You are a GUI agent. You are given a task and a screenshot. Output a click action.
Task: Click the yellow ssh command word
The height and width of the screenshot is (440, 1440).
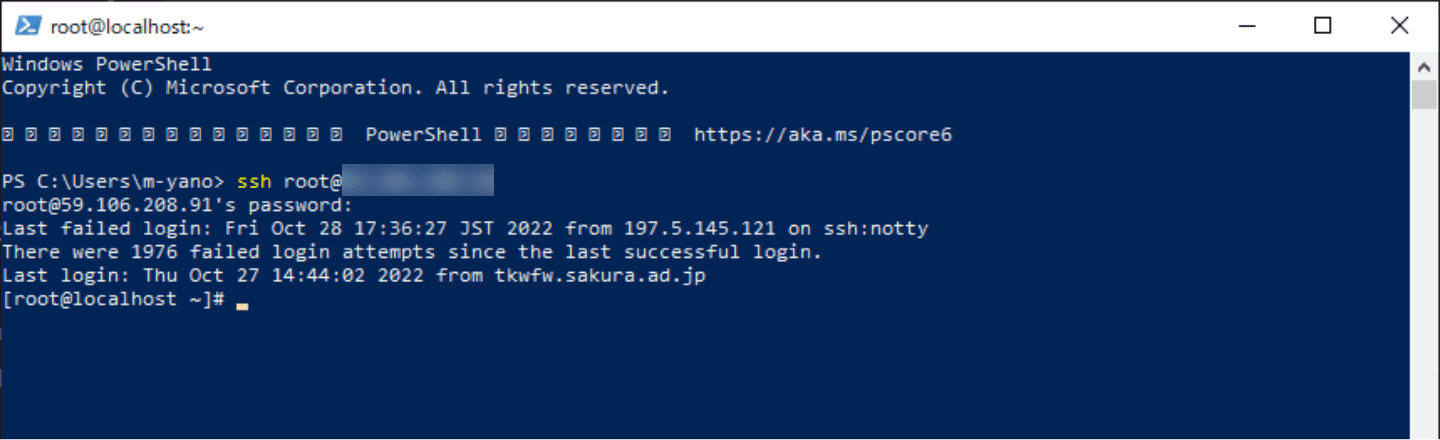[254, 182]
